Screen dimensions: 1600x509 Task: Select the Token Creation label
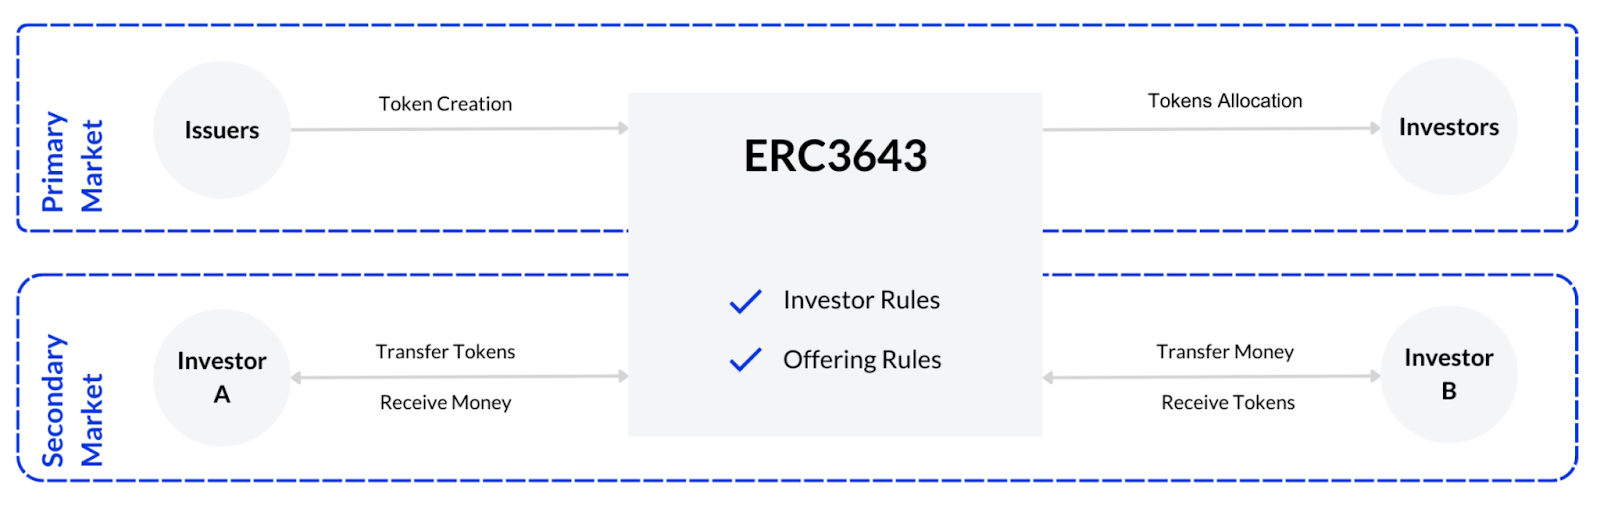(x=445, y=104)
